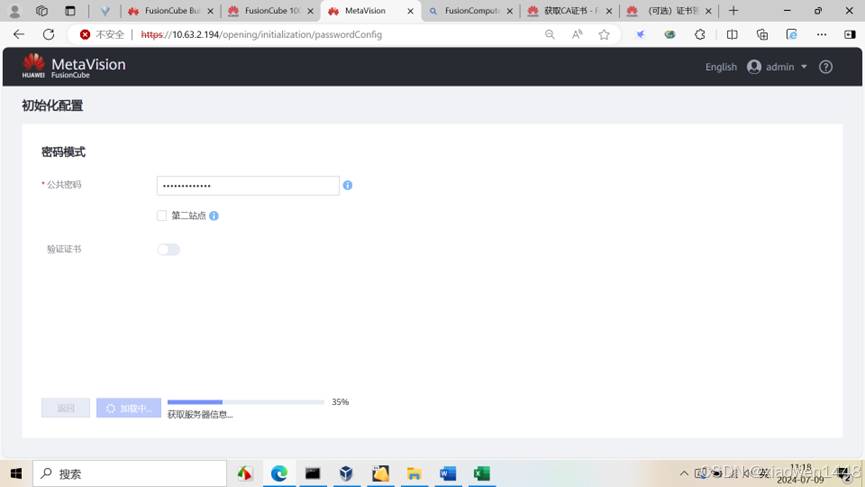
Task: Click the Huawei MetaVision logo
Action: (x=74, y=67)
